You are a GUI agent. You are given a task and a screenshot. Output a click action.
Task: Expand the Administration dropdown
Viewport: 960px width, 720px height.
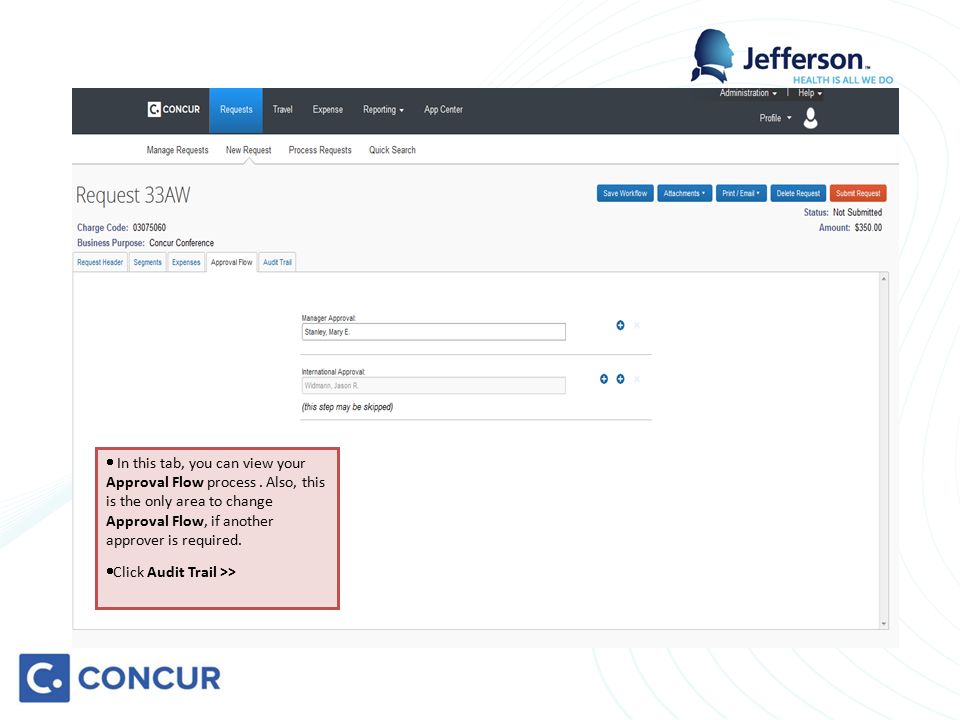[x=748, y=93]
